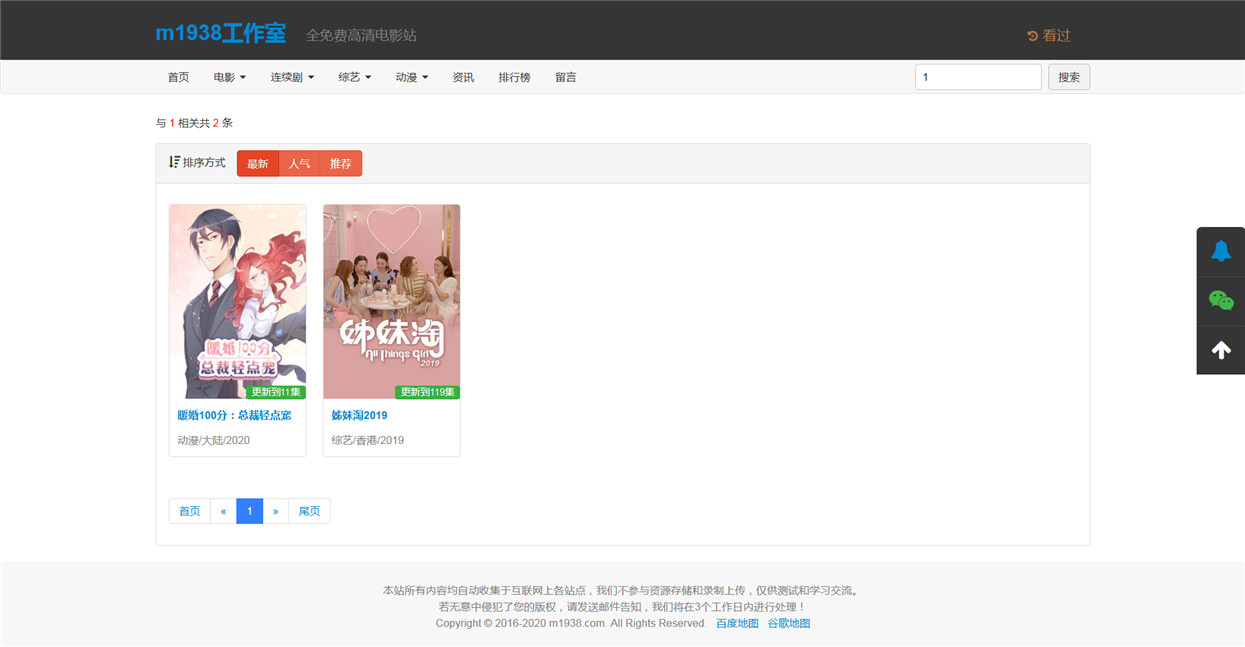Click the 看过 history icon link

(1048, 35)
